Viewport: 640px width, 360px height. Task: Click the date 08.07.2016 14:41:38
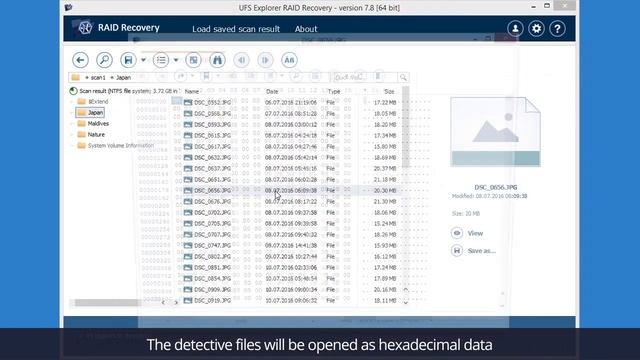291,246
